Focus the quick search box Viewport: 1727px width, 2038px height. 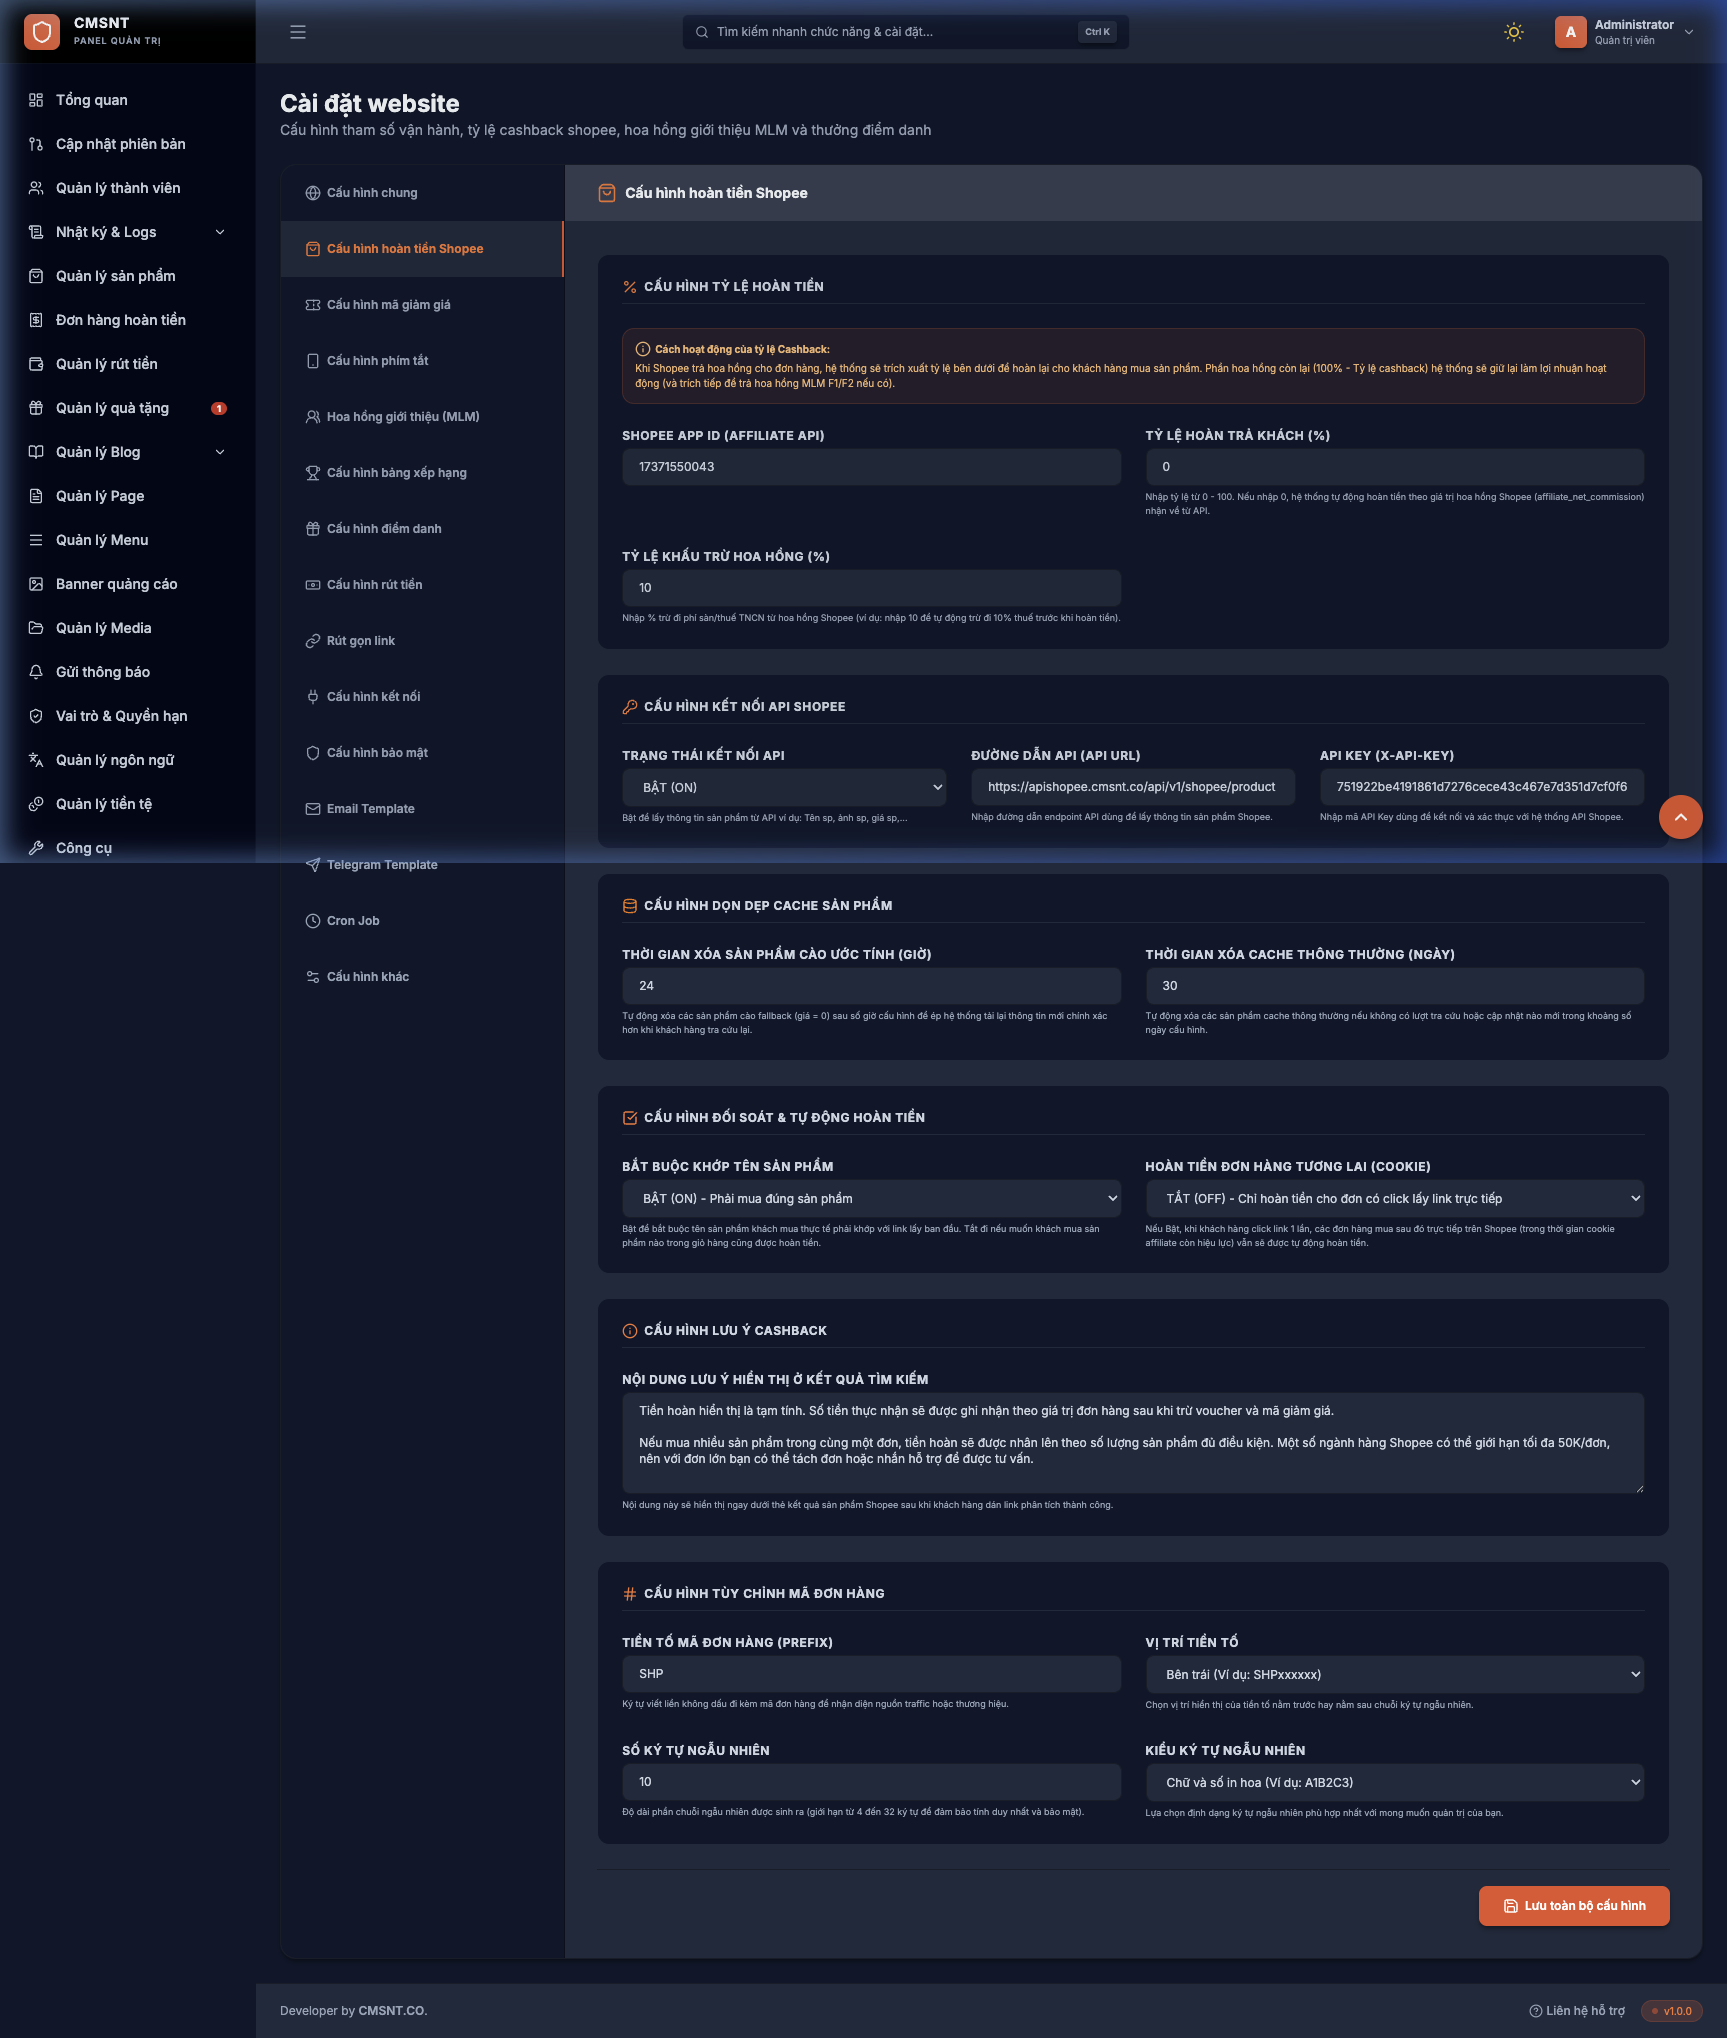905,32
